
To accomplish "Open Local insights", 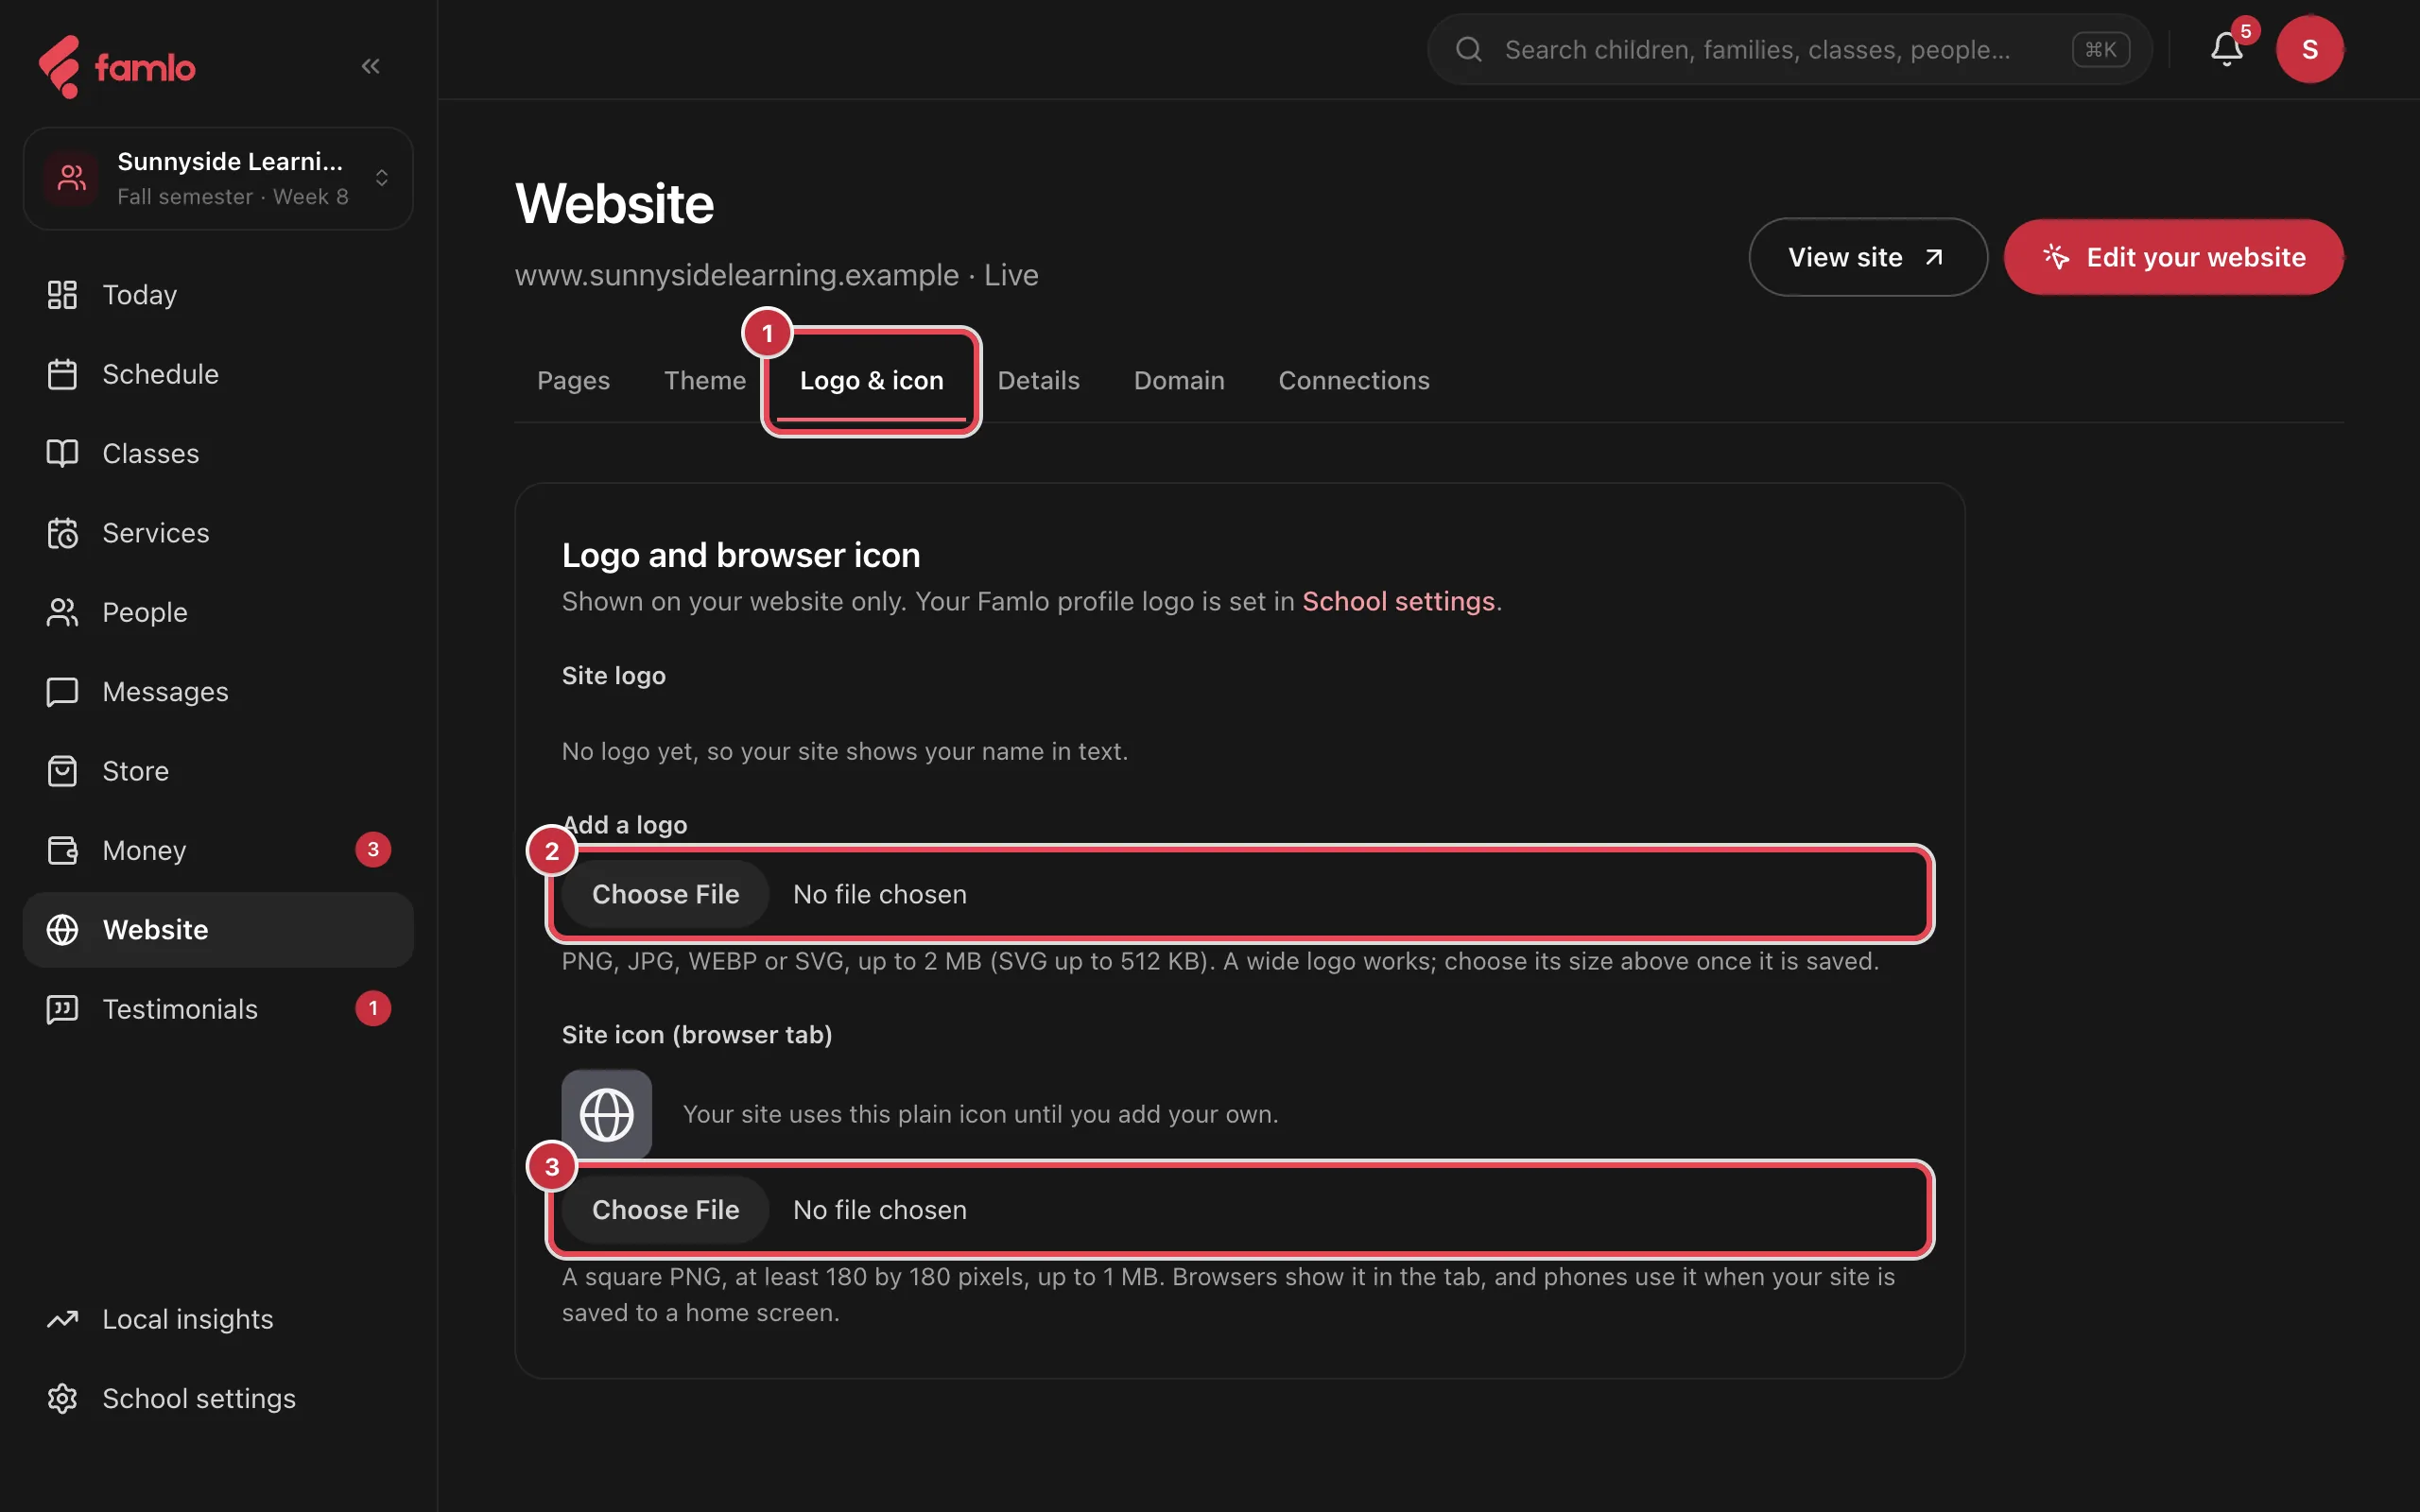I will (x=218, y=1319).
